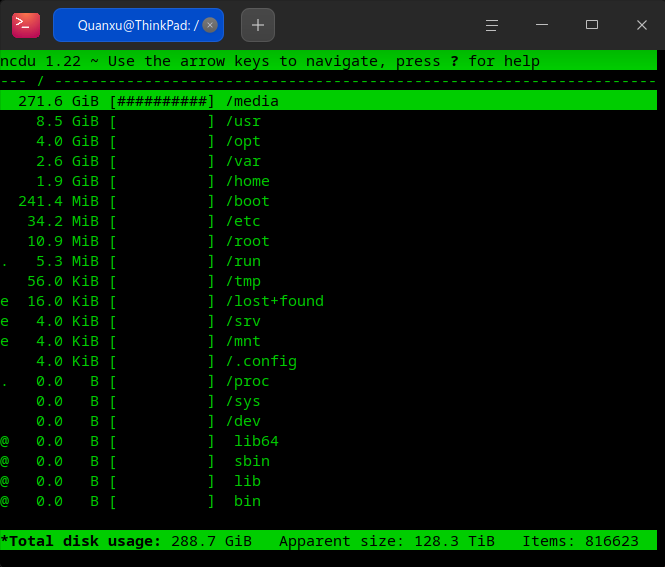Select the /sys directory row

(x=329, y=401)
